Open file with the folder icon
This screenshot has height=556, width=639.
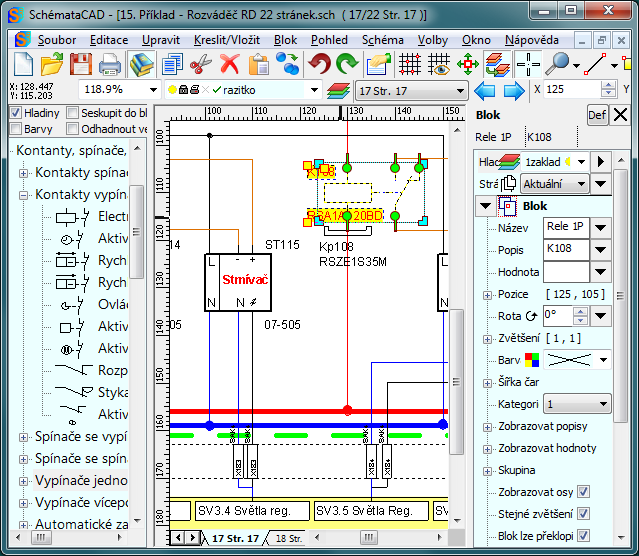pos(52,65)
